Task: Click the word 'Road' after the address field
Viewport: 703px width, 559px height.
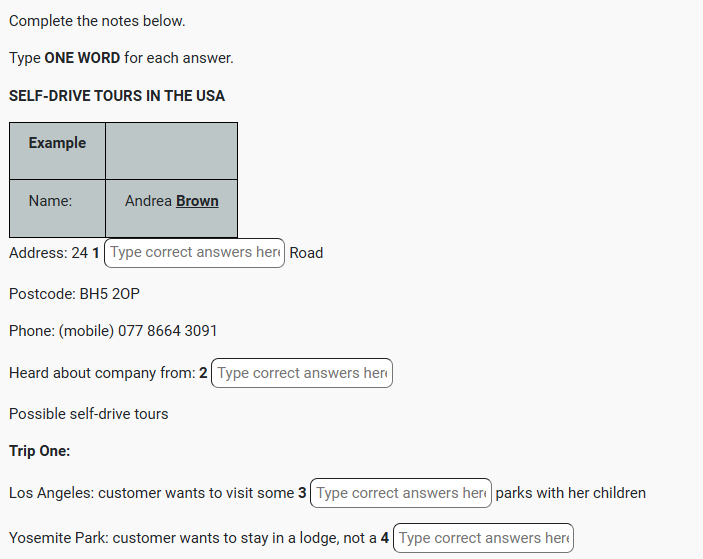Action: point(306,253)
